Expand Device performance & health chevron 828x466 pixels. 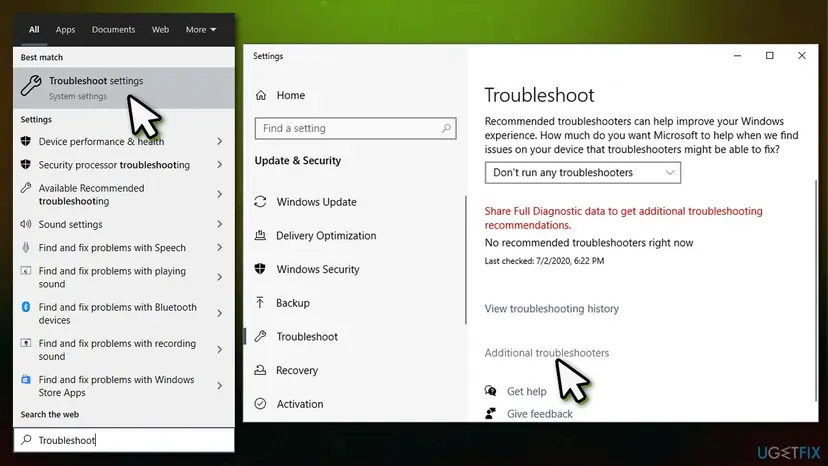(x=220, y=141)
